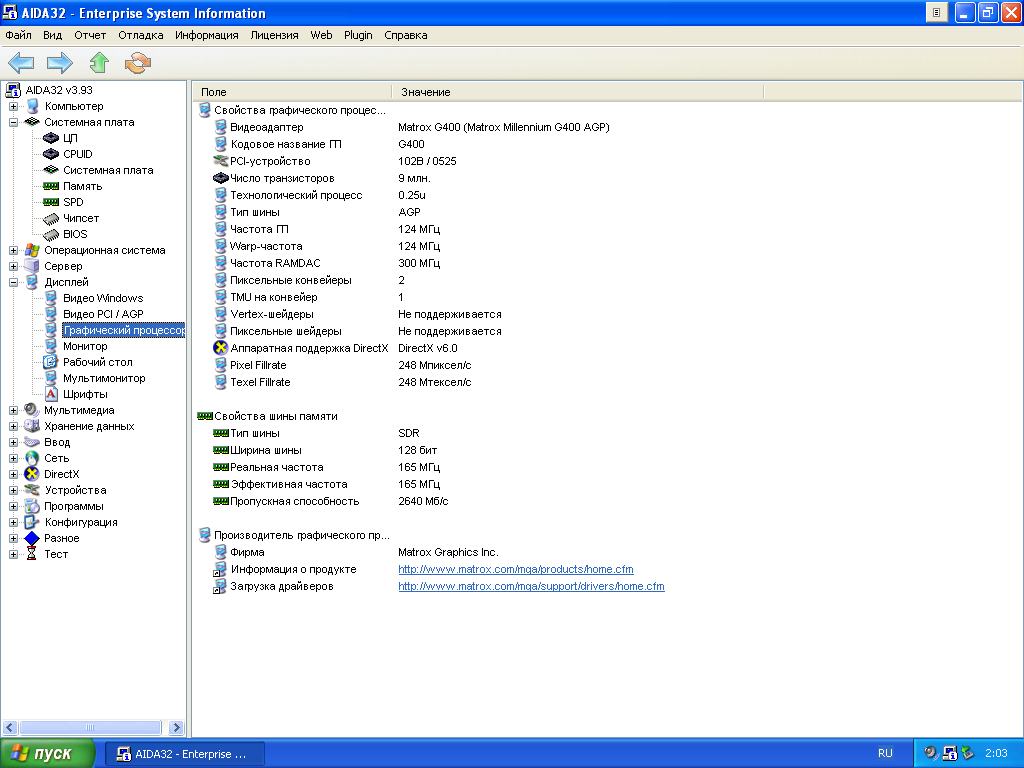Expand the DirectX tree node

14,474
